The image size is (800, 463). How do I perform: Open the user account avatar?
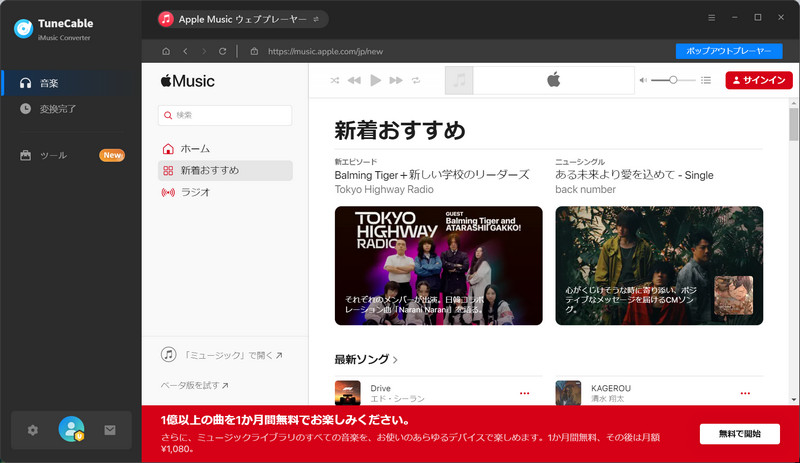(x=71, y=429)
